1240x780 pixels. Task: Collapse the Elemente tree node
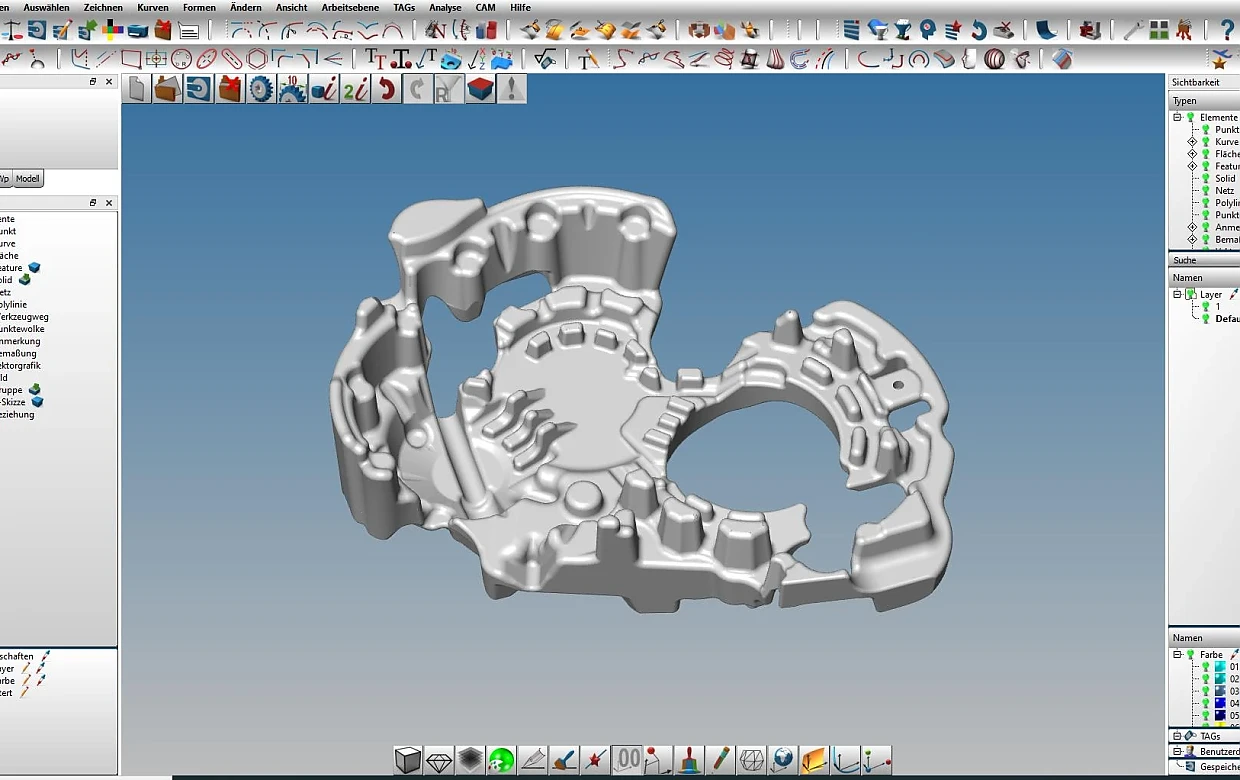click(1178, 118)
